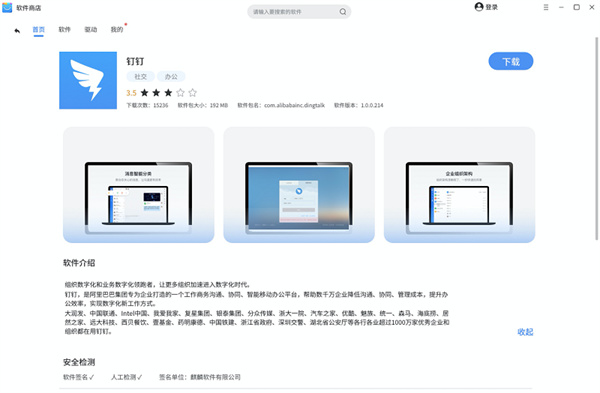Click the fourth rating star
Screen dimensions: 600x393
coord(181,93)
